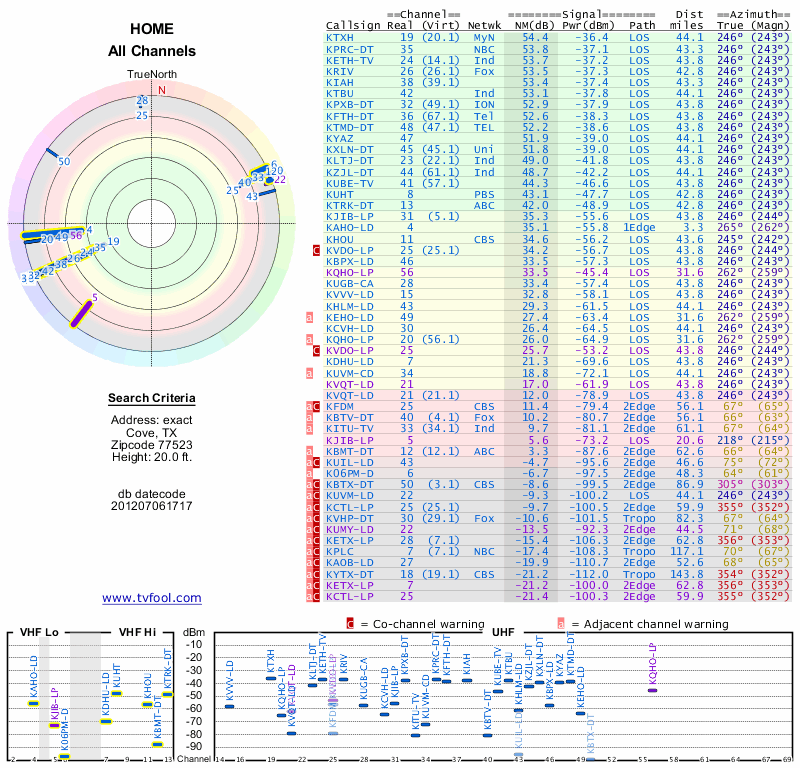800x768 pixels.
Task: Select KTRK-DT in the callsign table
Action: (x=349, y=206)
